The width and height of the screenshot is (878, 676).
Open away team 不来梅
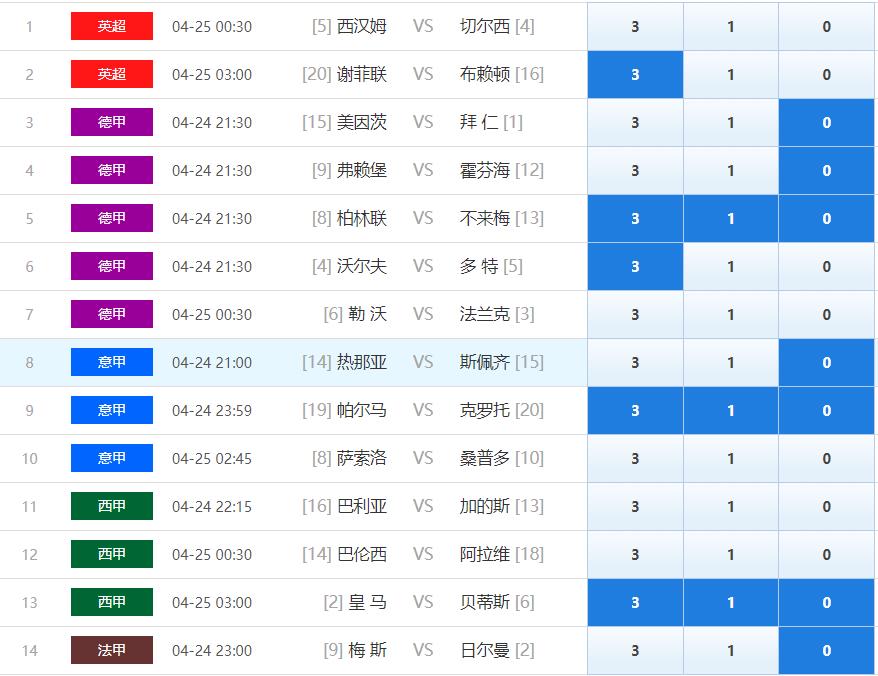pos(485,218)
